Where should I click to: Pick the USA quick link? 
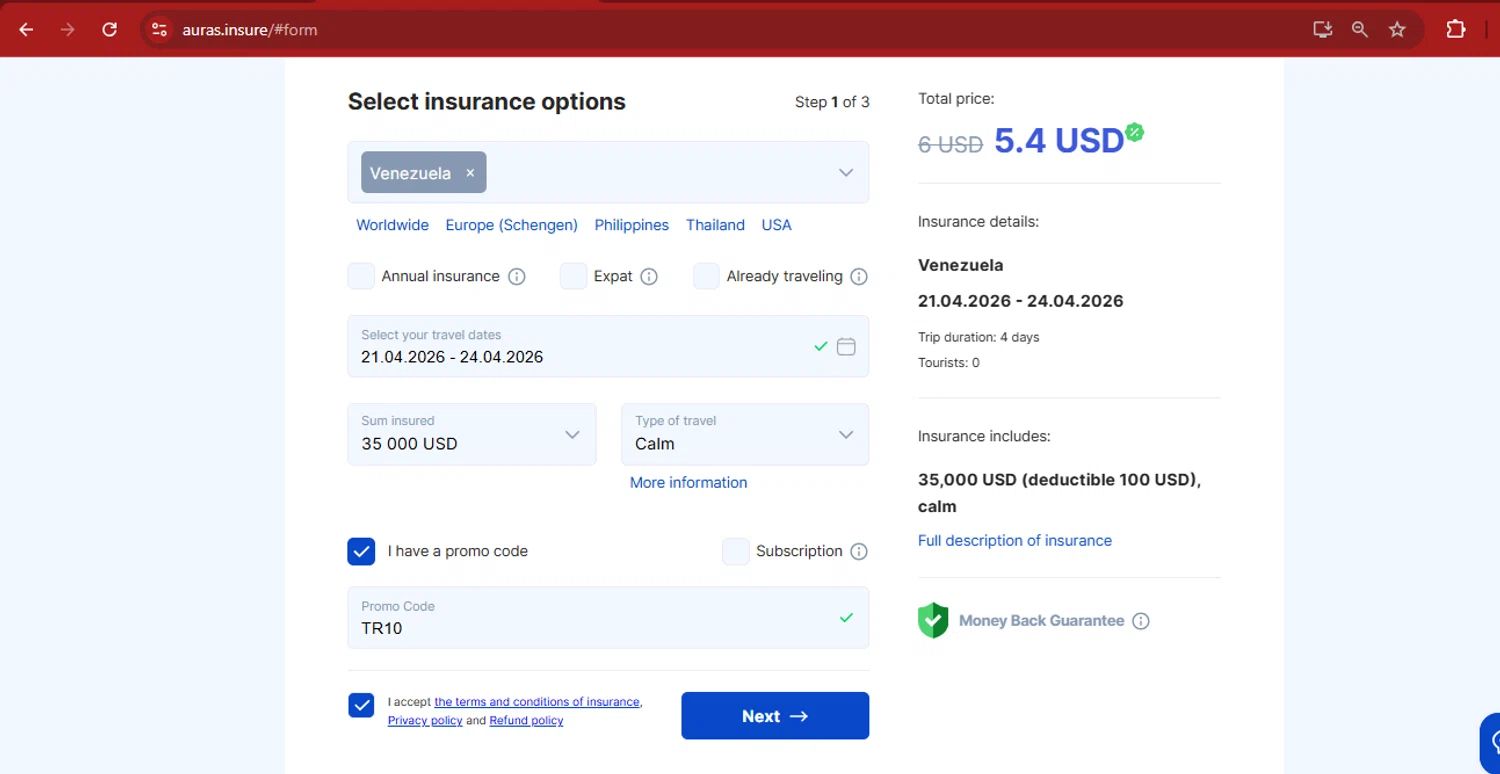(776, 225)
